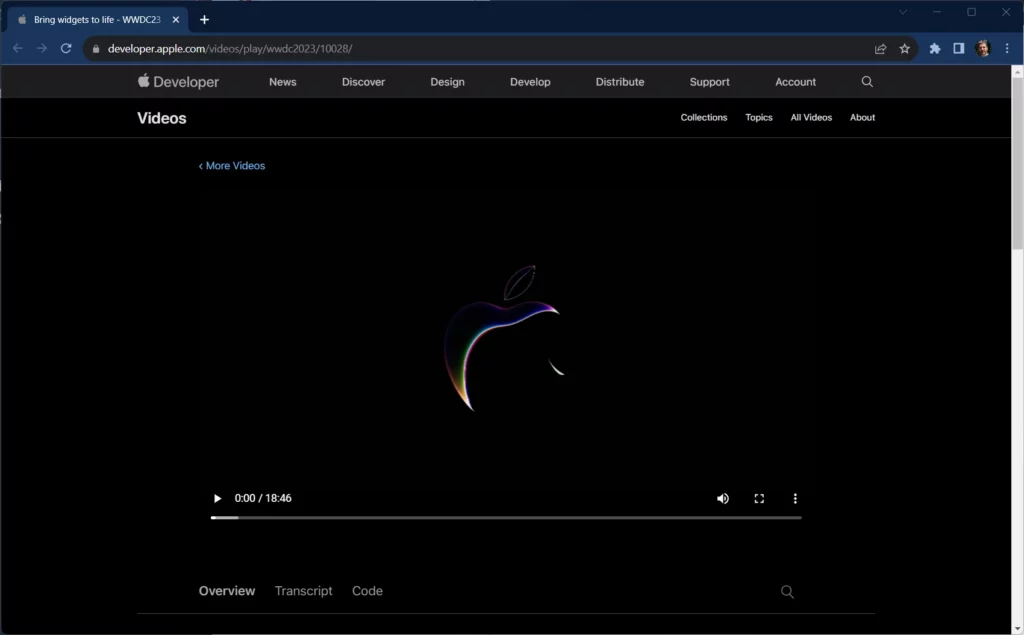Go back to More Videos
This screenshot has height=635, width=1024.
coord(232,166)
